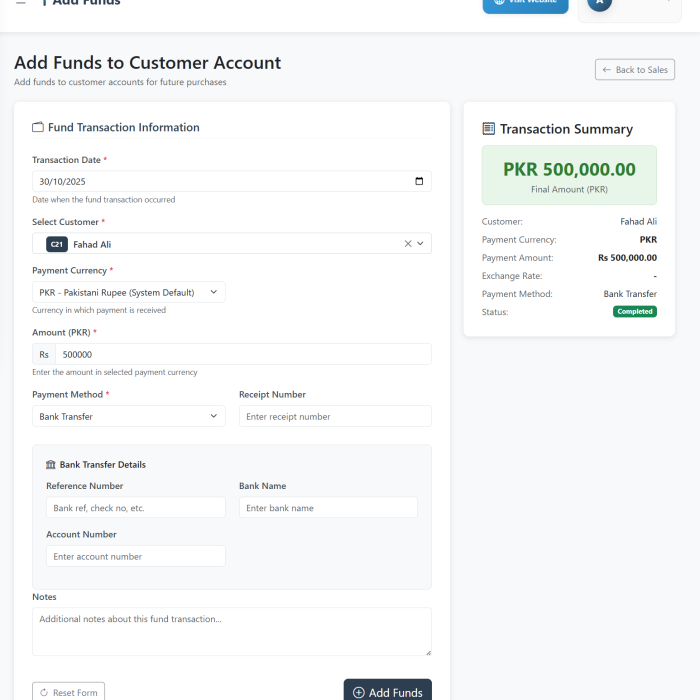700x700 pixels.
Task: Click the Reference Number field
Action: (x=135, y=508)
